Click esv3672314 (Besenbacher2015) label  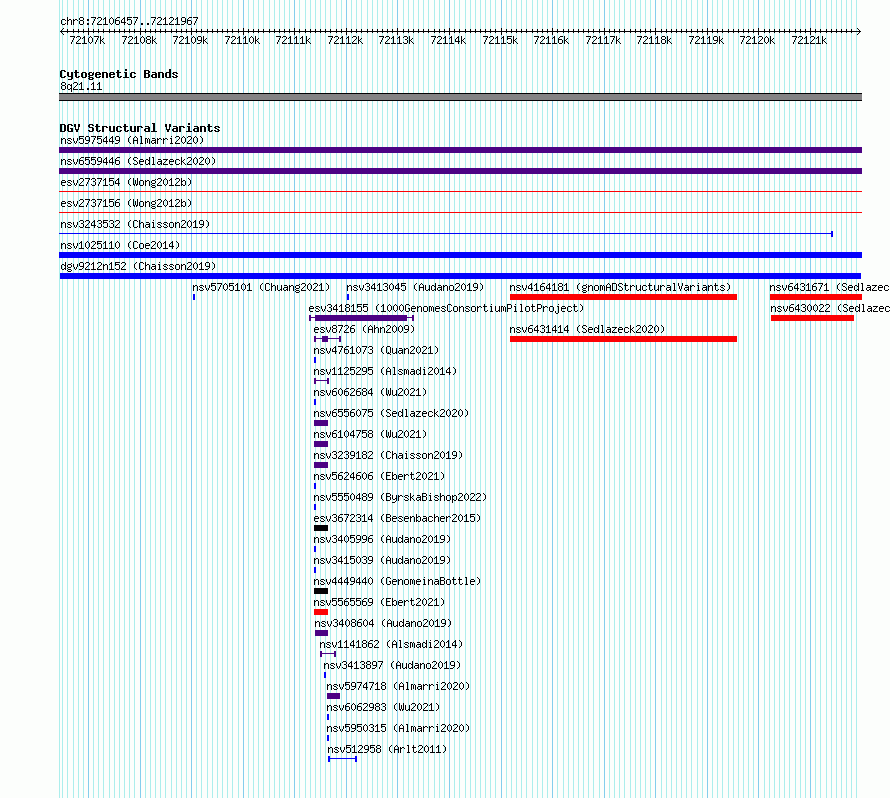coord(397,518)
